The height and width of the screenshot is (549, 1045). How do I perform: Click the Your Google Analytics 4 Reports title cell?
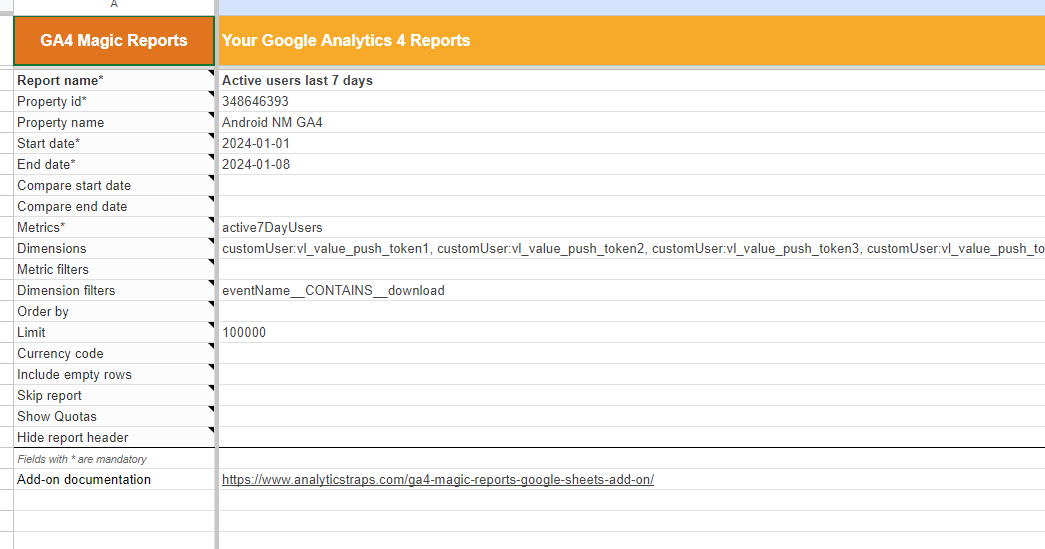[632, 41]
